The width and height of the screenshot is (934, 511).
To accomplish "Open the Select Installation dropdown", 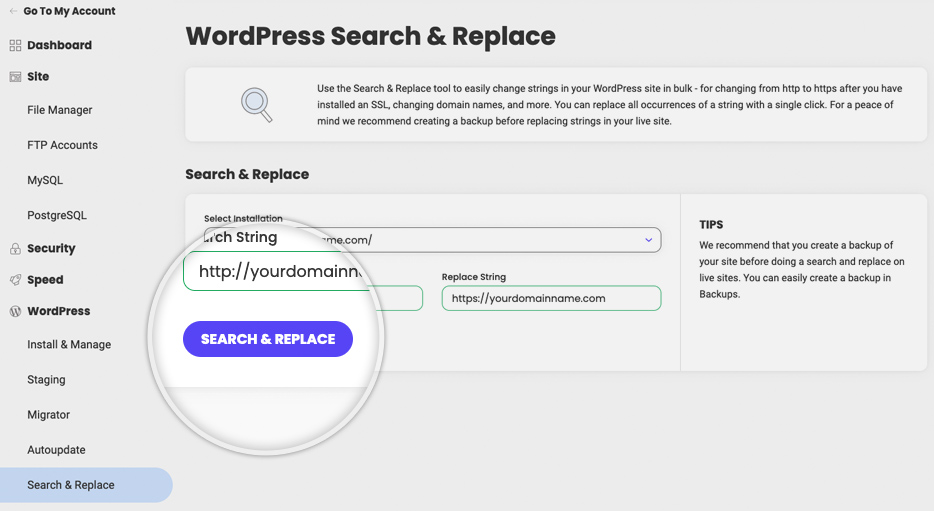I will [432, 240].
